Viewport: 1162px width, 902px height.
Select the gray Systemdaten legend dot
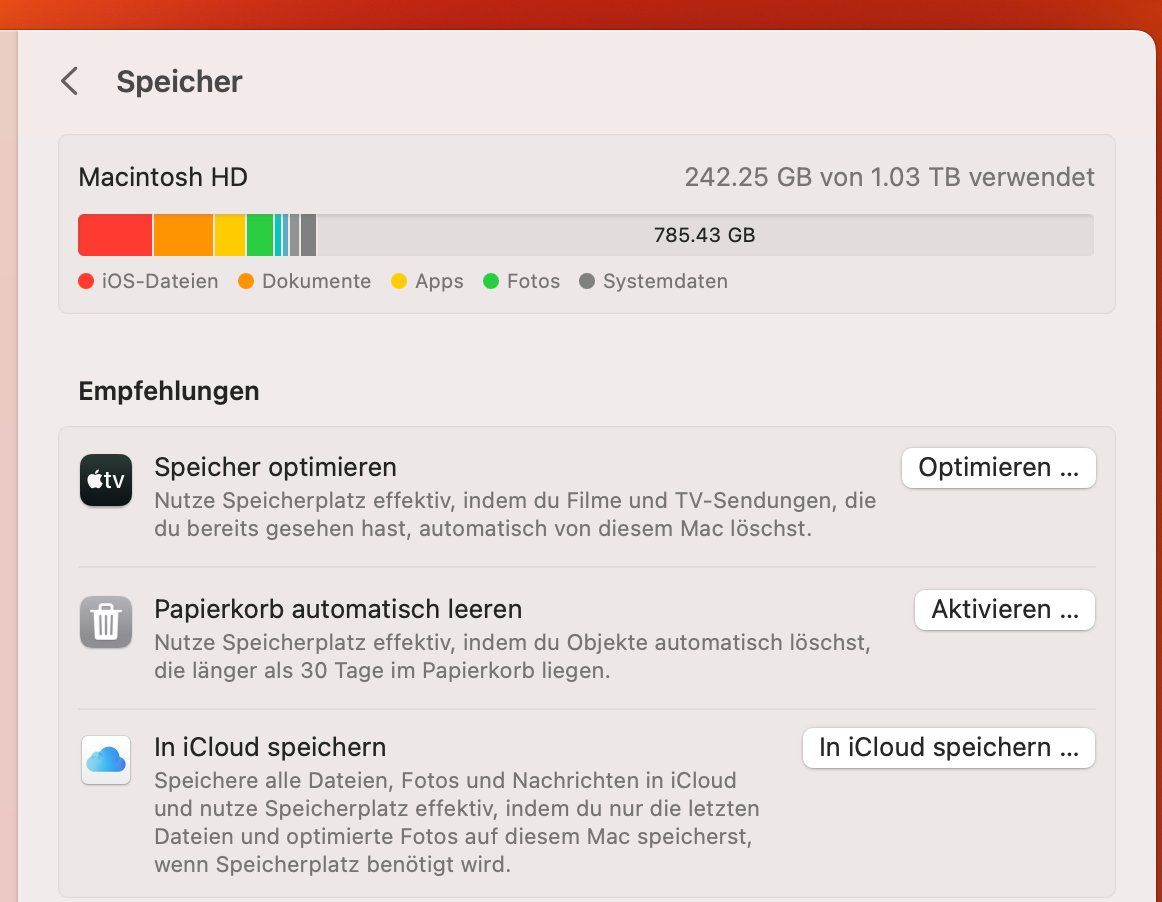point(588,281)
